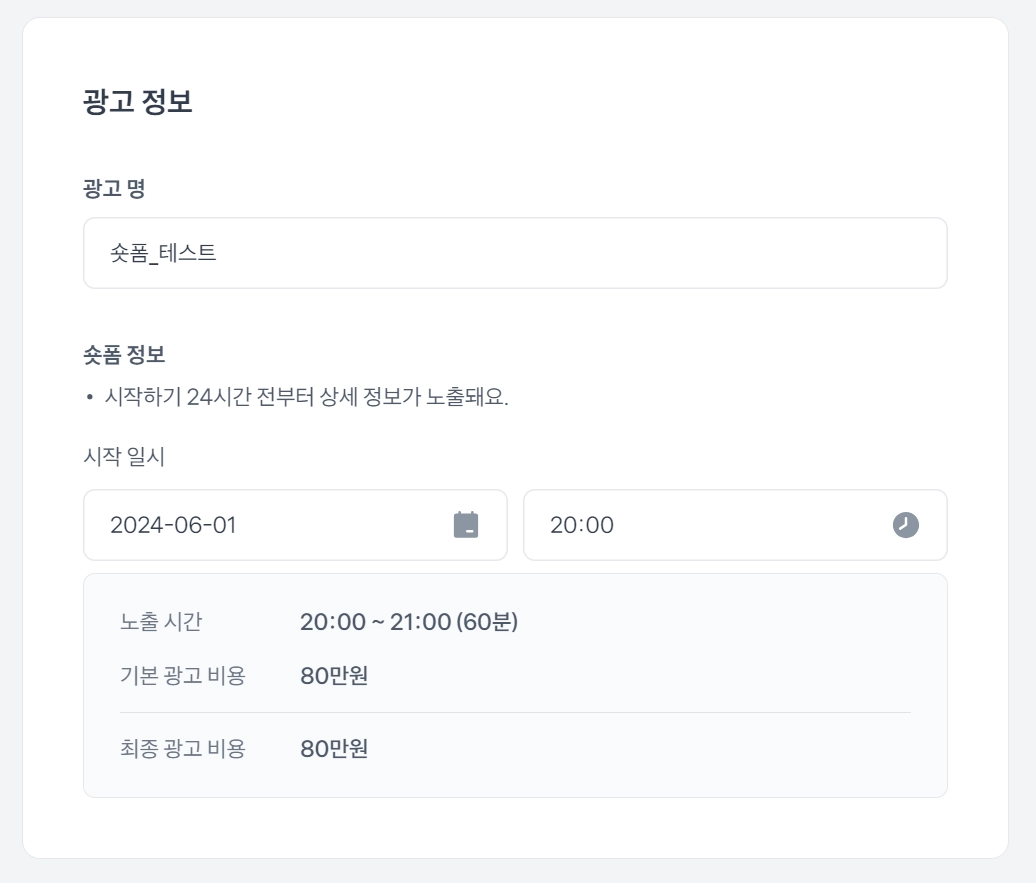The image size is (1036, 883).
Task: Click the 노출 시간 label
Action: click(x=161, y=622)
